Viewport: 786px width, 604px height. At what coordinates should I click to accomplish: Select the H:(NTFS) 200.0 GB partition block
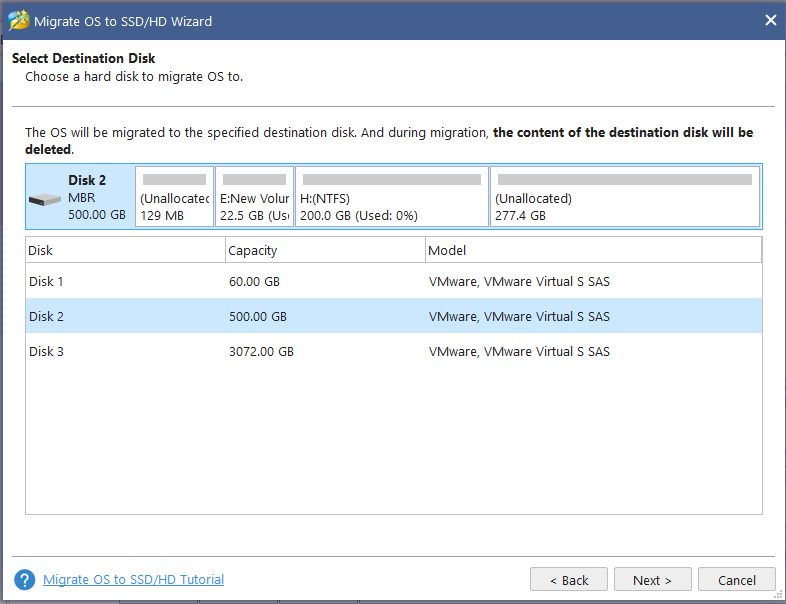391,197
